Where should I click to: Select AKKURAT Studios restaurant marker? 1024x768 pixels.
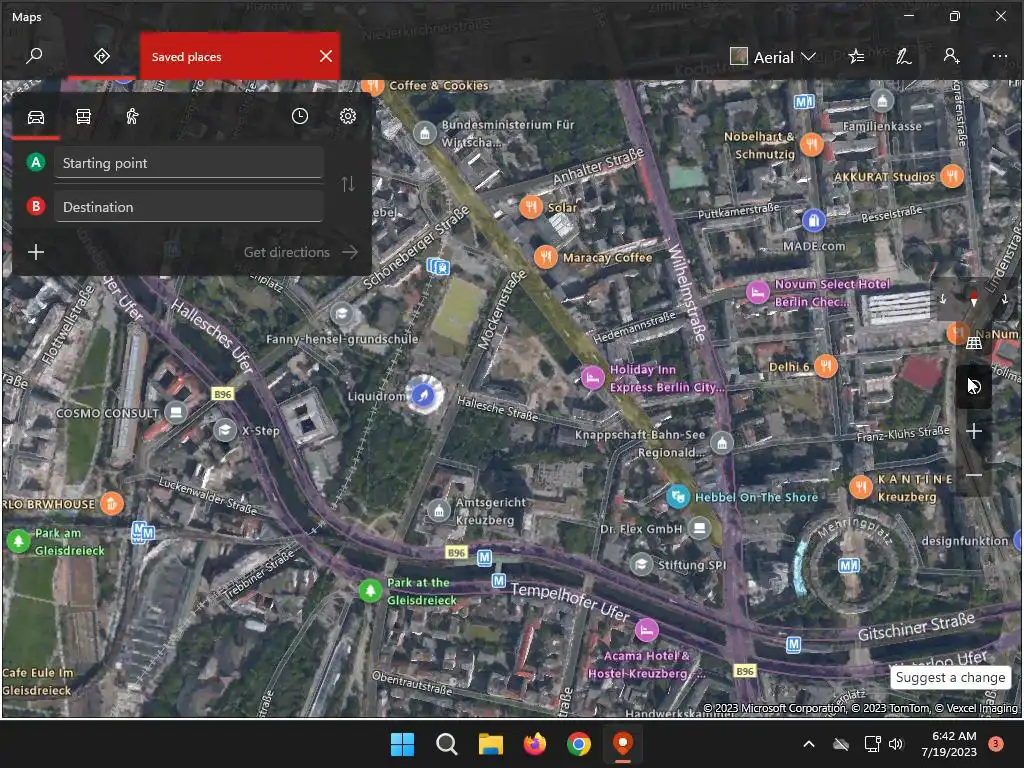[952, 176]
